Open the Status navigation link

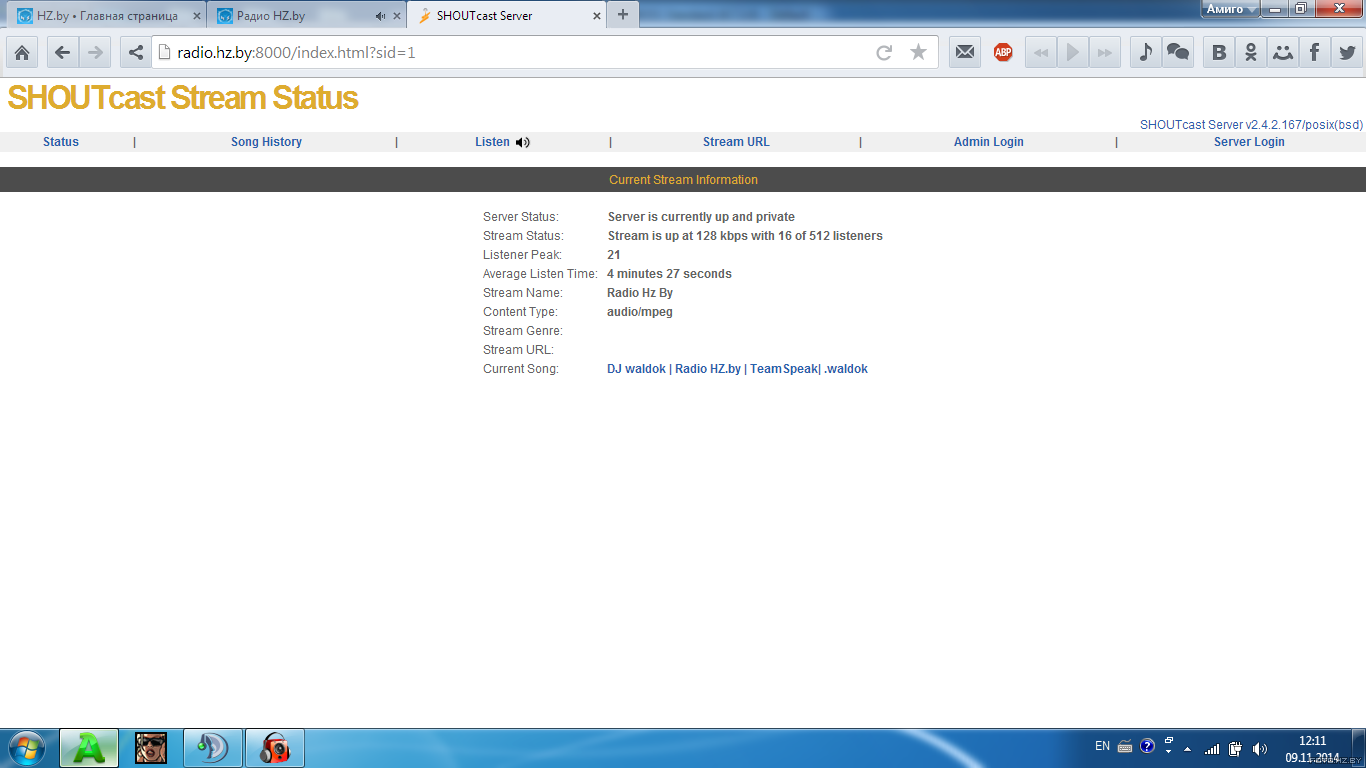point(61,142)
